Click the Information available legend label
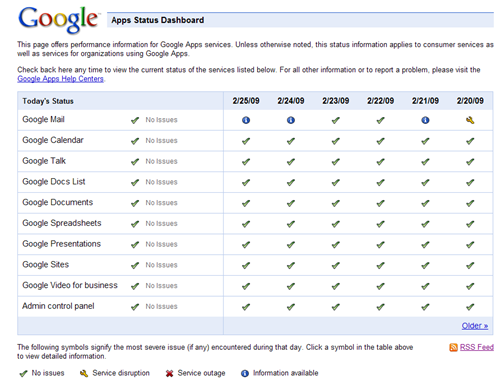The image size is (500, 385). pos(286,373)
